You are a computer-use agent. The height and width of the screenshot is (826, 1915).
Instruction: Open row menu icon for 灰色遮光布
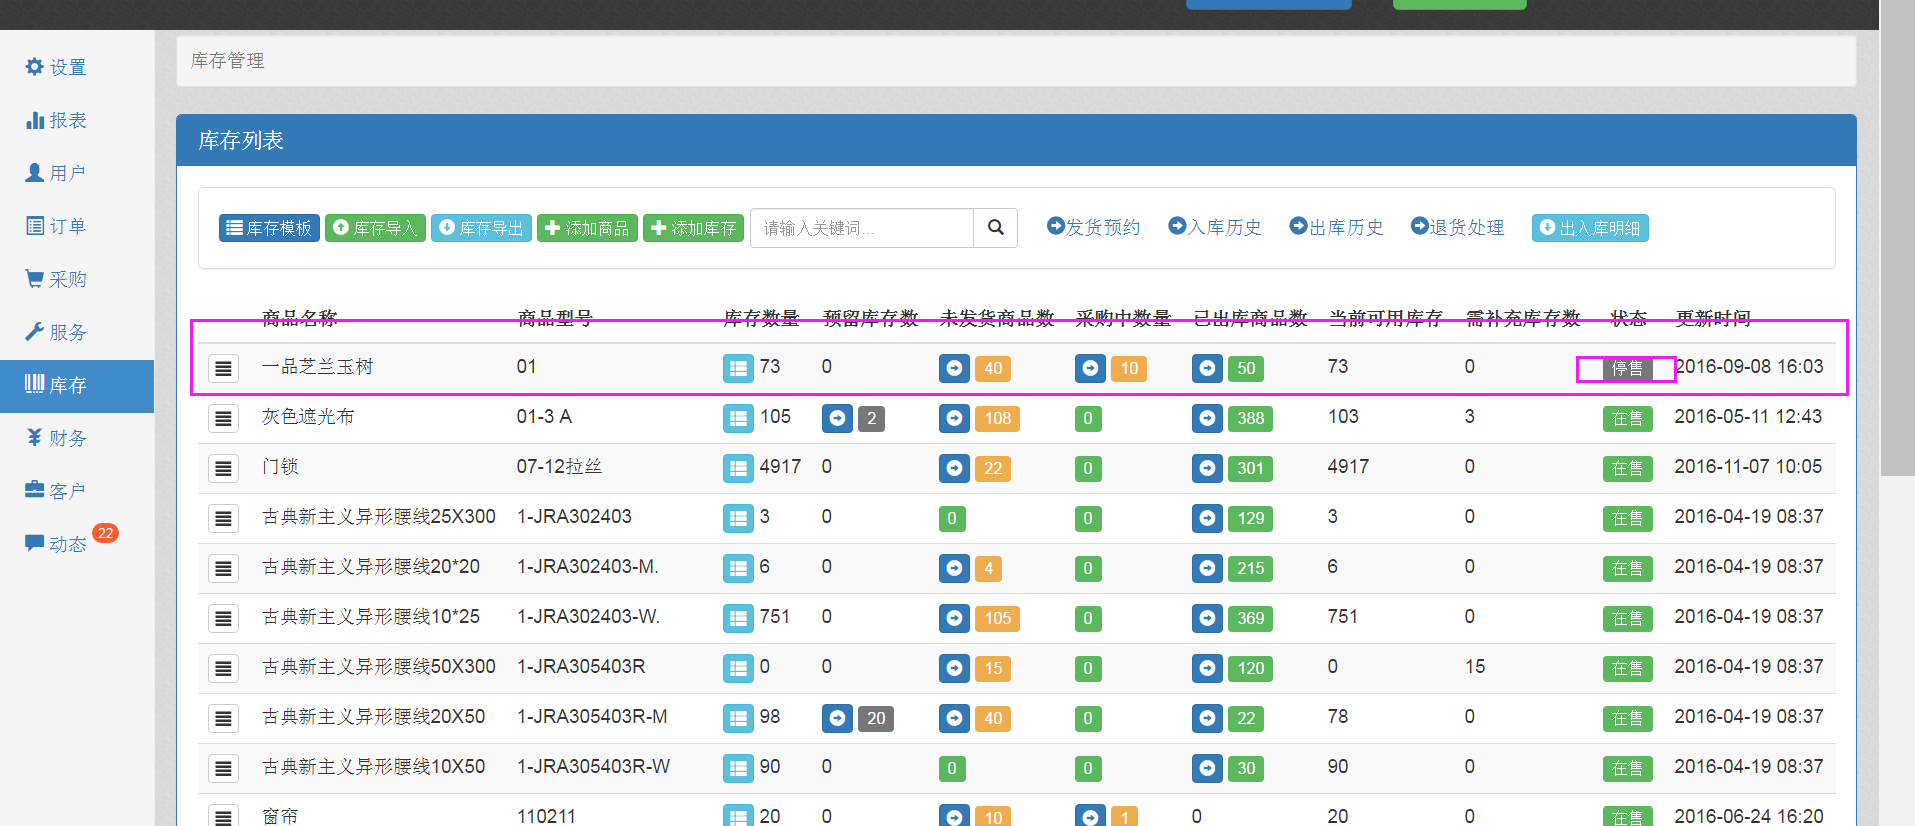pos(223,419)
